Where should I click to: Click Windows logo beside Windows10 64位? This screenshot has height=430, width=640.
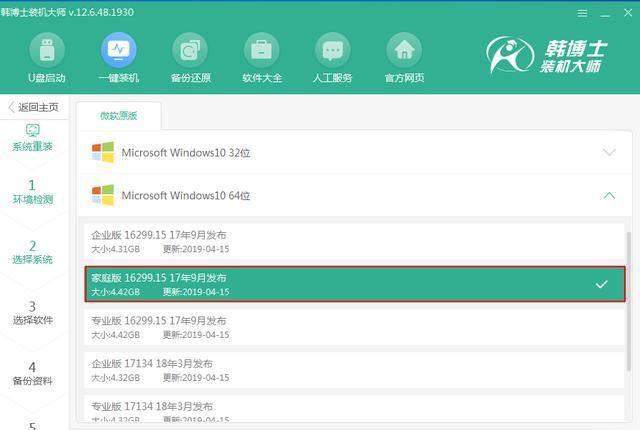103,195
